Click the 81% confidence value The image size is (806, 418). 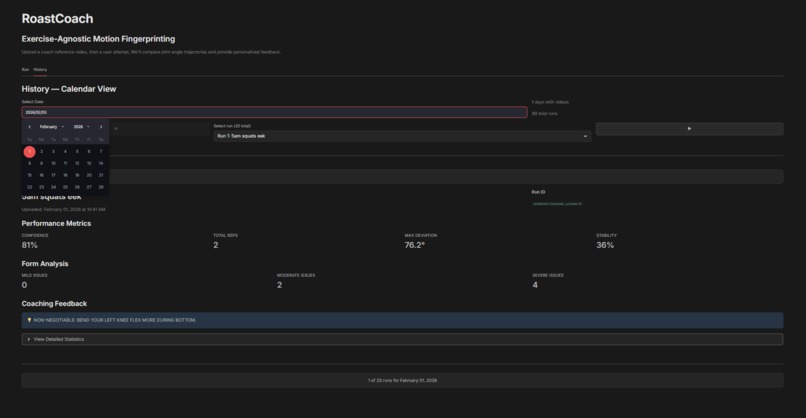[29, 245]
